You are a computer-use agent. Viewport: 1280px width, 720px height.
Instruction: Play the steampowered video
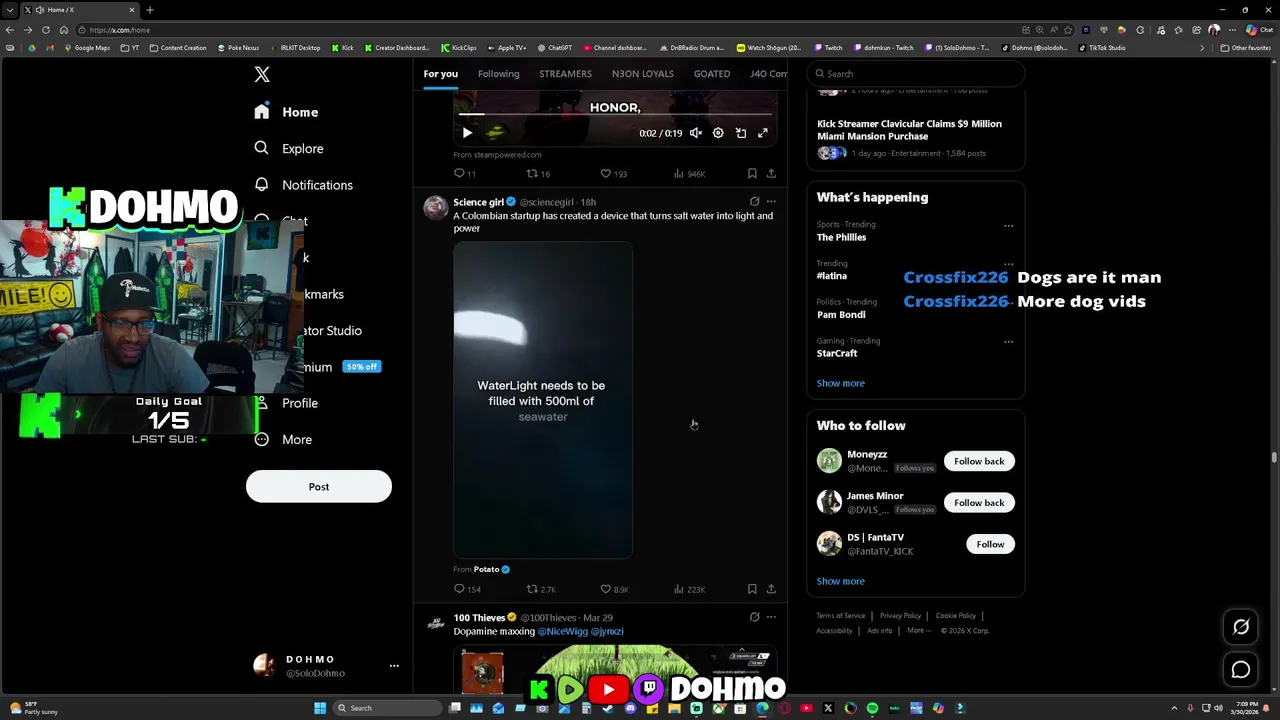tap(467, 133)
